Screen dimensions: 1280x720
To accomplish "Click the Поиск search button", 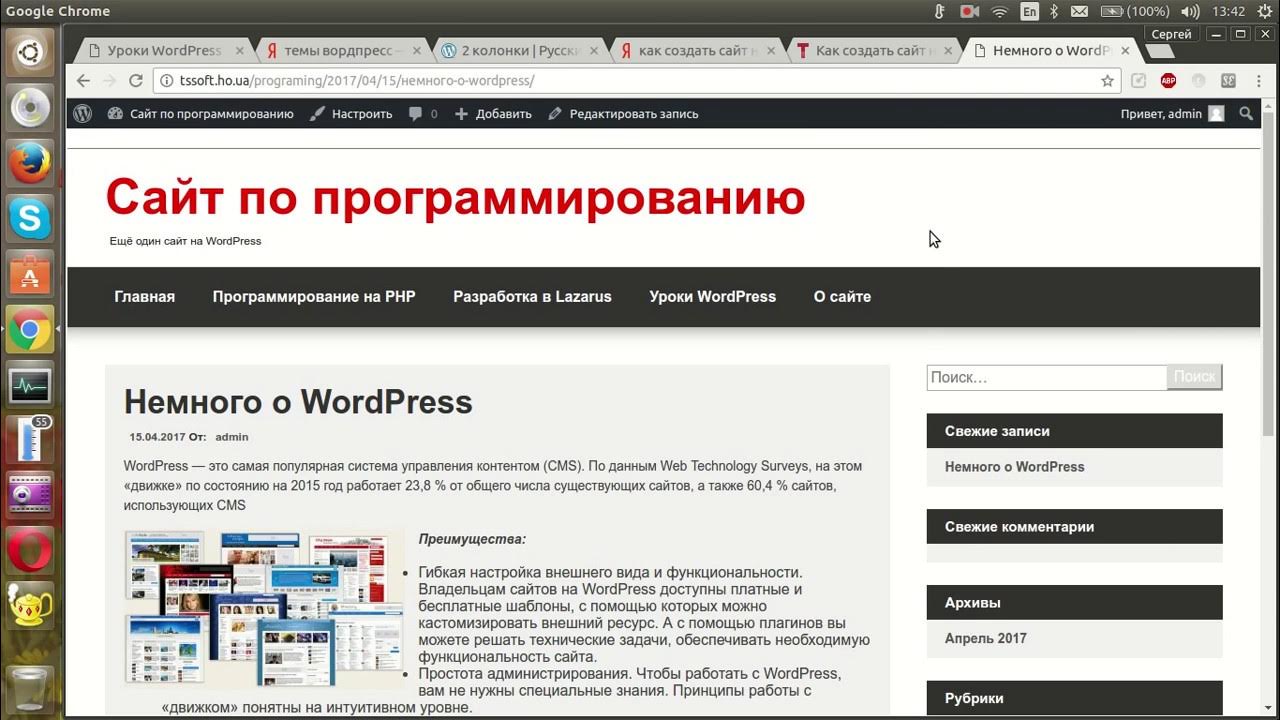I will (x=1194, y=377).
